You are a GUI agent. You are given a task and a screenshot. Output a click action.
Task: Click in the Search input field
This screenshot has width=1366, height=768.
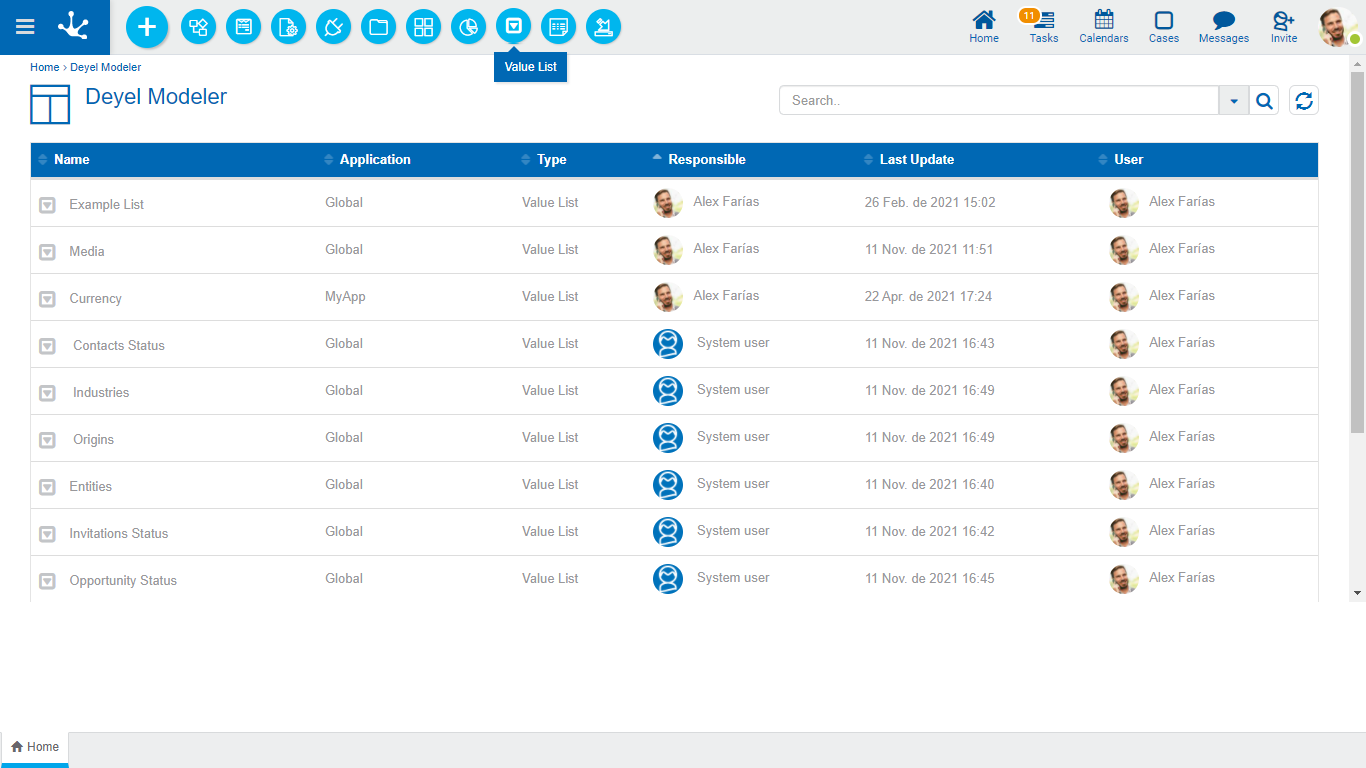pyautogui.click(x=998, y=100)
